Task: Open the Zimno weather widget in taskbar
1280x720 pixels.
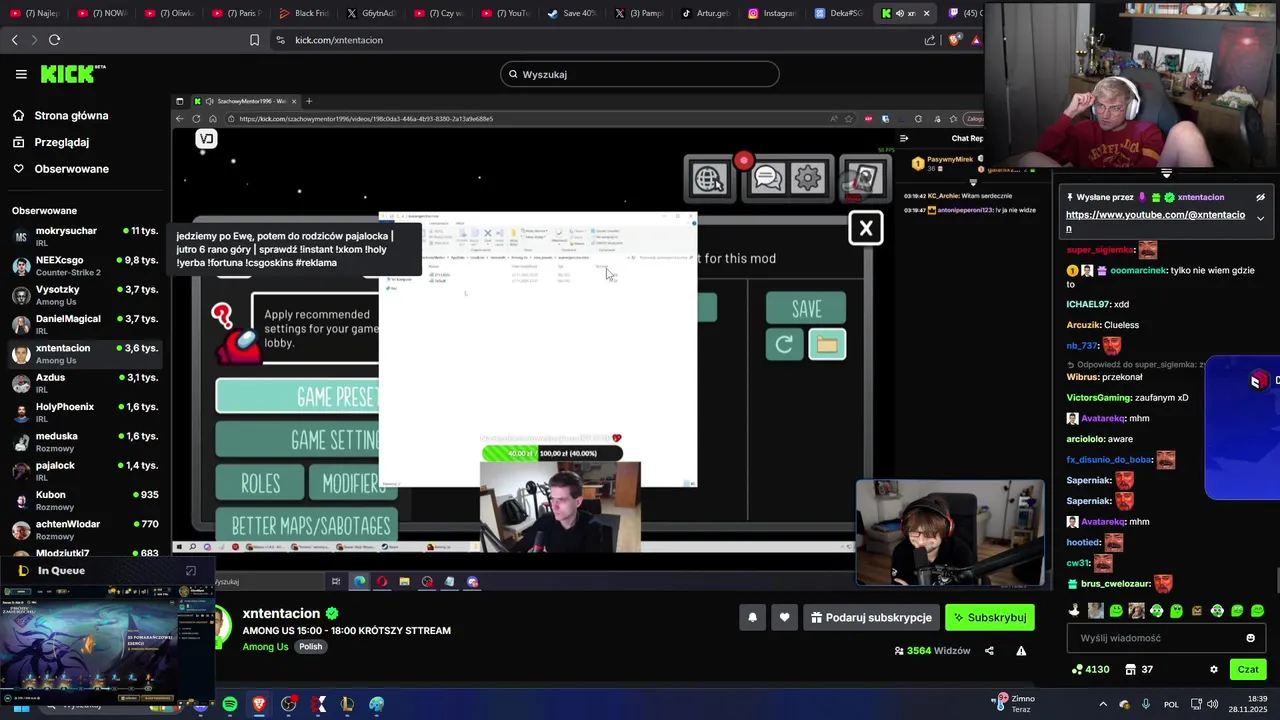Action: [1014, 704]
